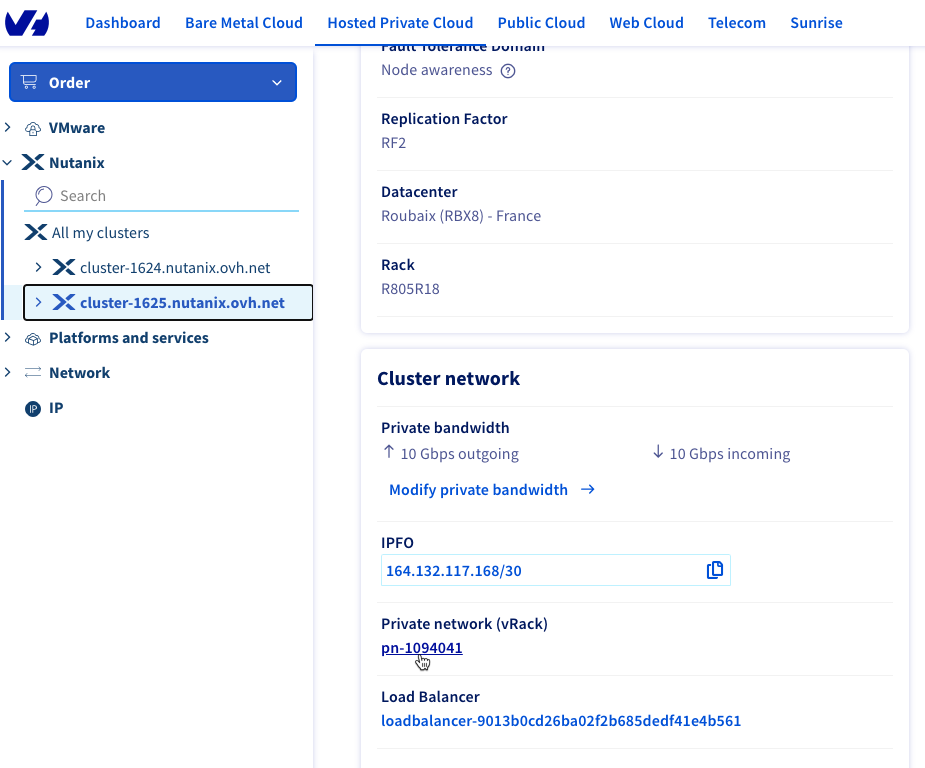Click 10 Gbps incoming text
Image resolution: width=925 pixels, height=768 pixels.
(x=730, y=454)
